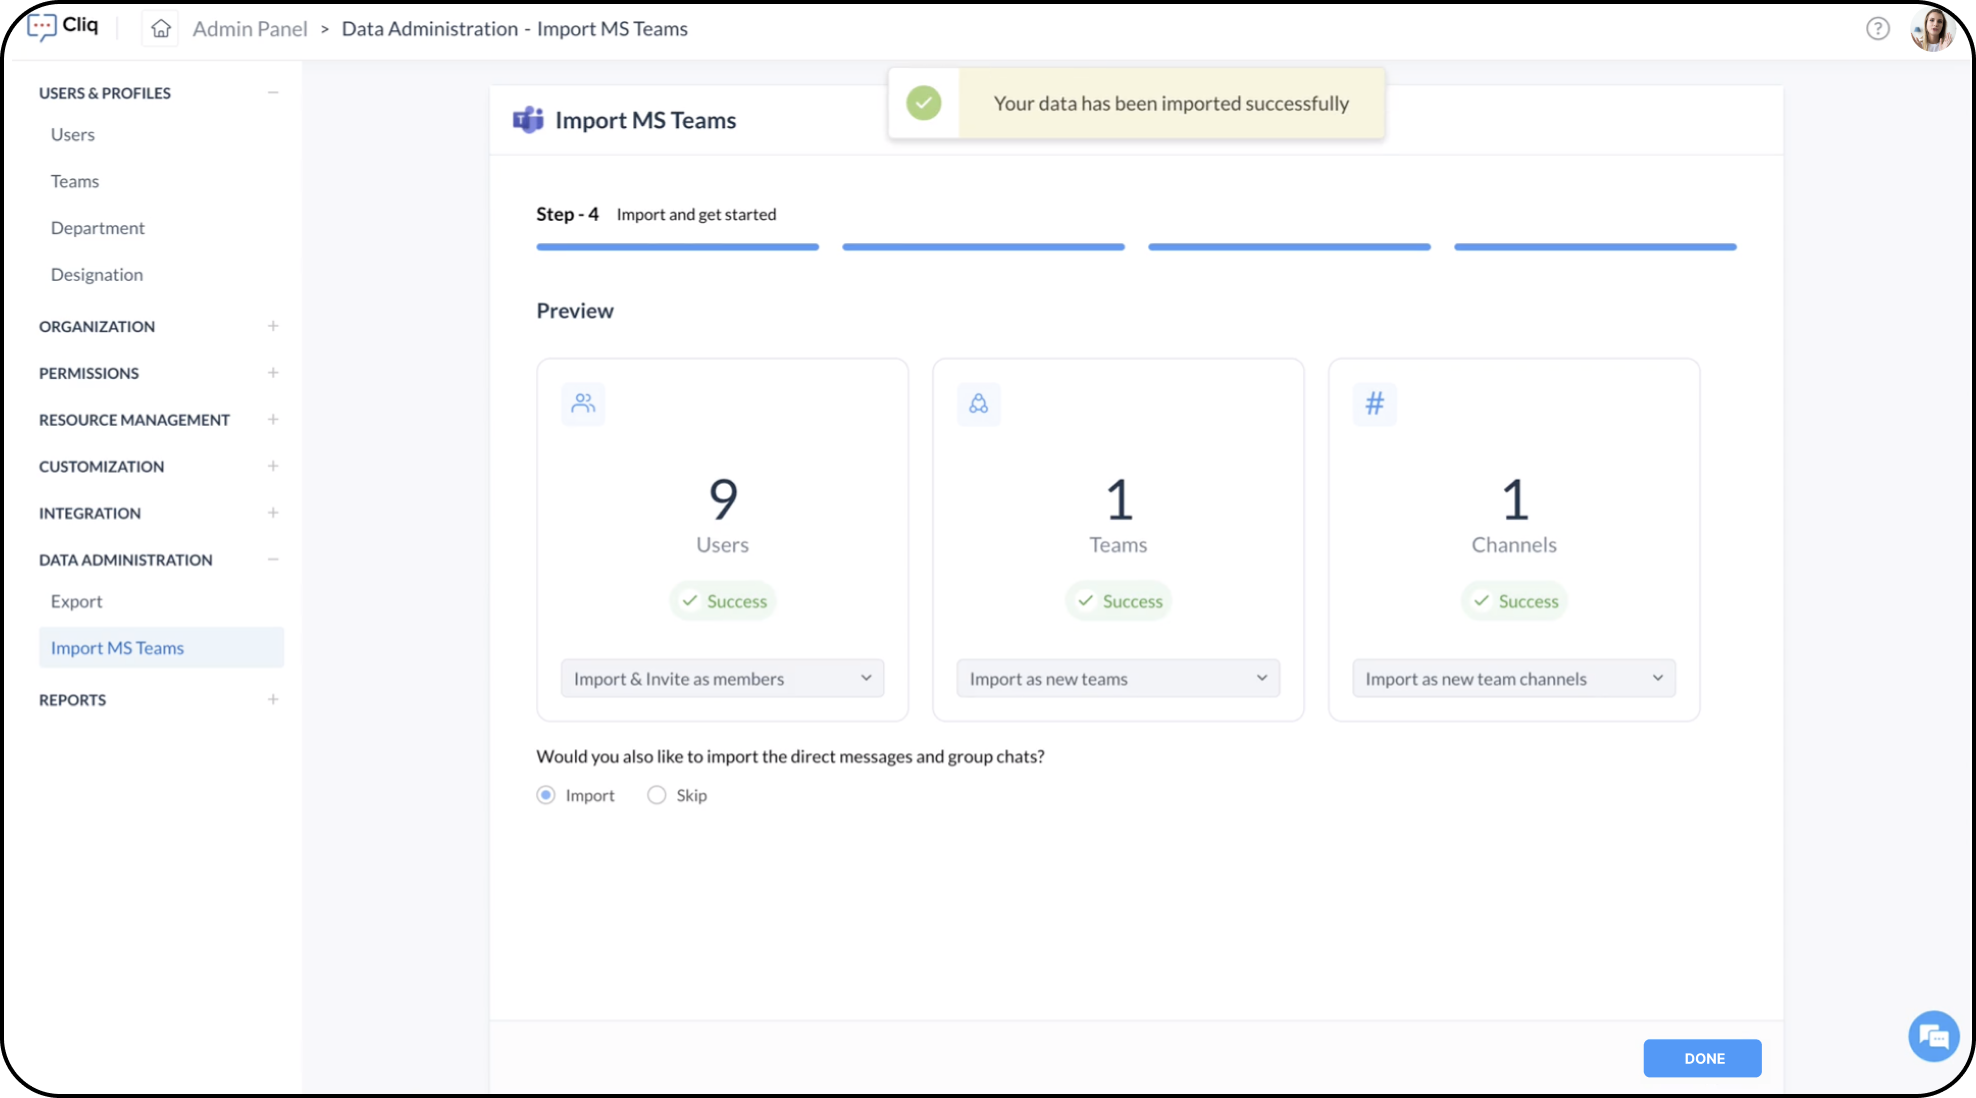
Task: Click the first step progress bar
Action: coord(678,247)
